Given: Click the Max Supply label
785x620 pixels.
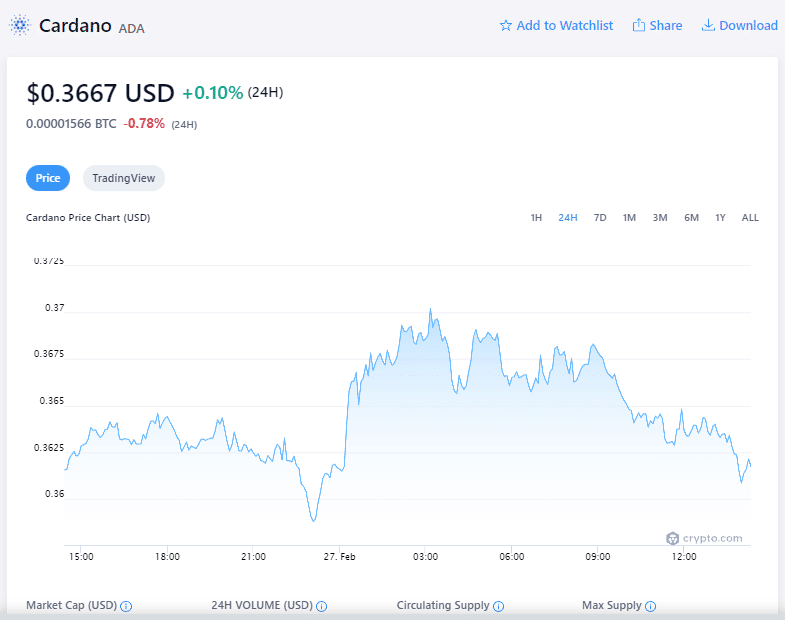Looking at the screenshot, I should point(612,605).
